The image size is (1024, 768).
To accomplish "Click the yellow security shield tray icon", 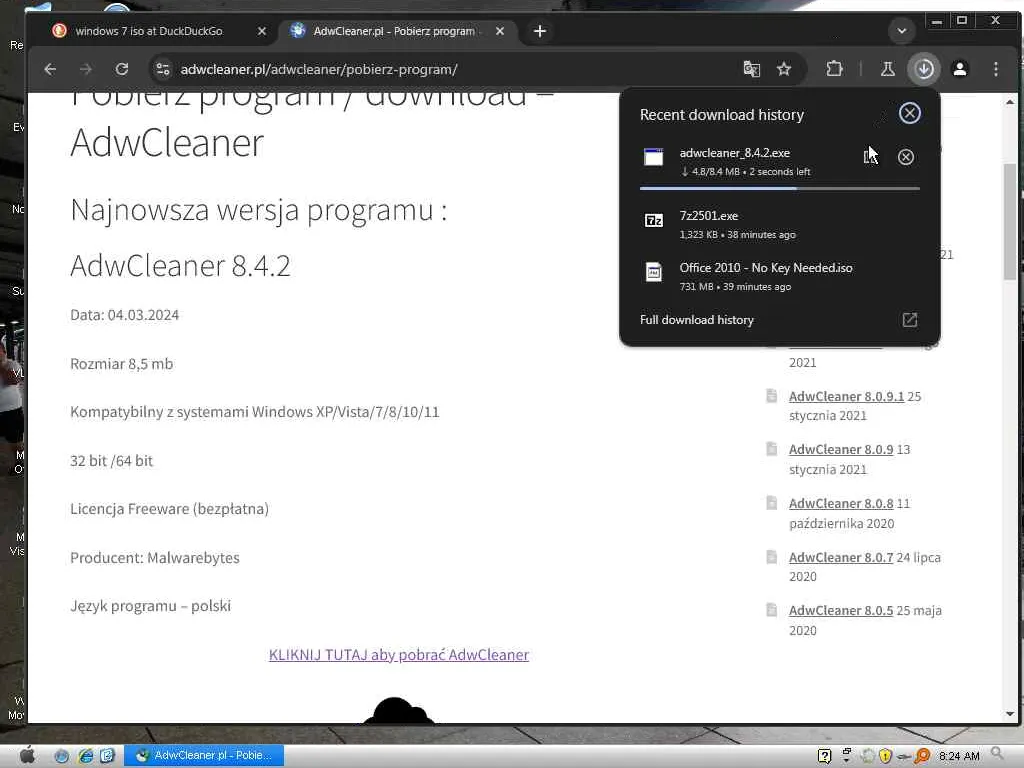I will coord(886,756).
